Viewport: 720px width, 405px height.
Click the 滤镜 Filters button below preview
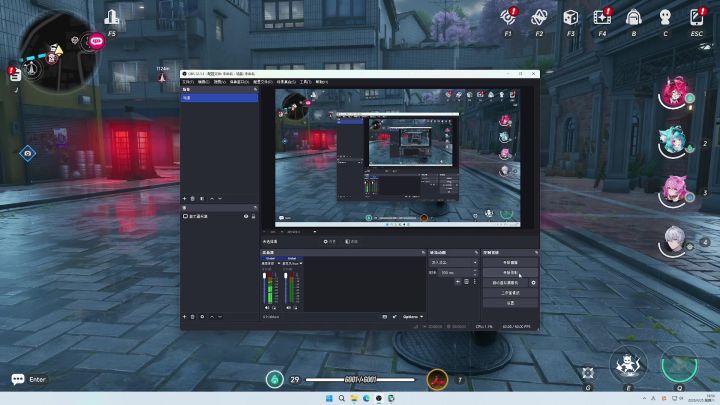tap(351, 241)
